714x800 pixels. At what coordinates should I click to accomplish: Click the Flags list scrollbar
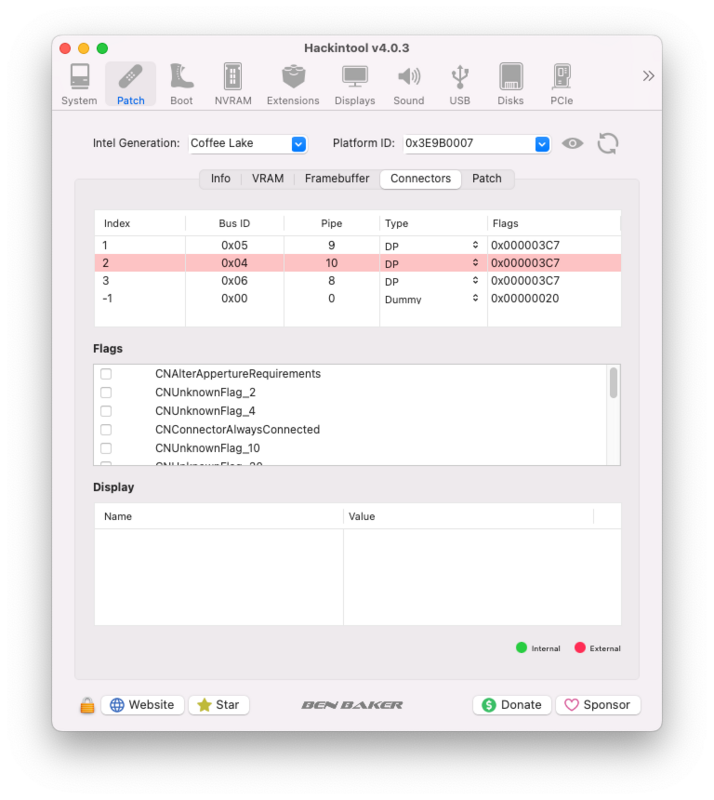tap(613, 383)
